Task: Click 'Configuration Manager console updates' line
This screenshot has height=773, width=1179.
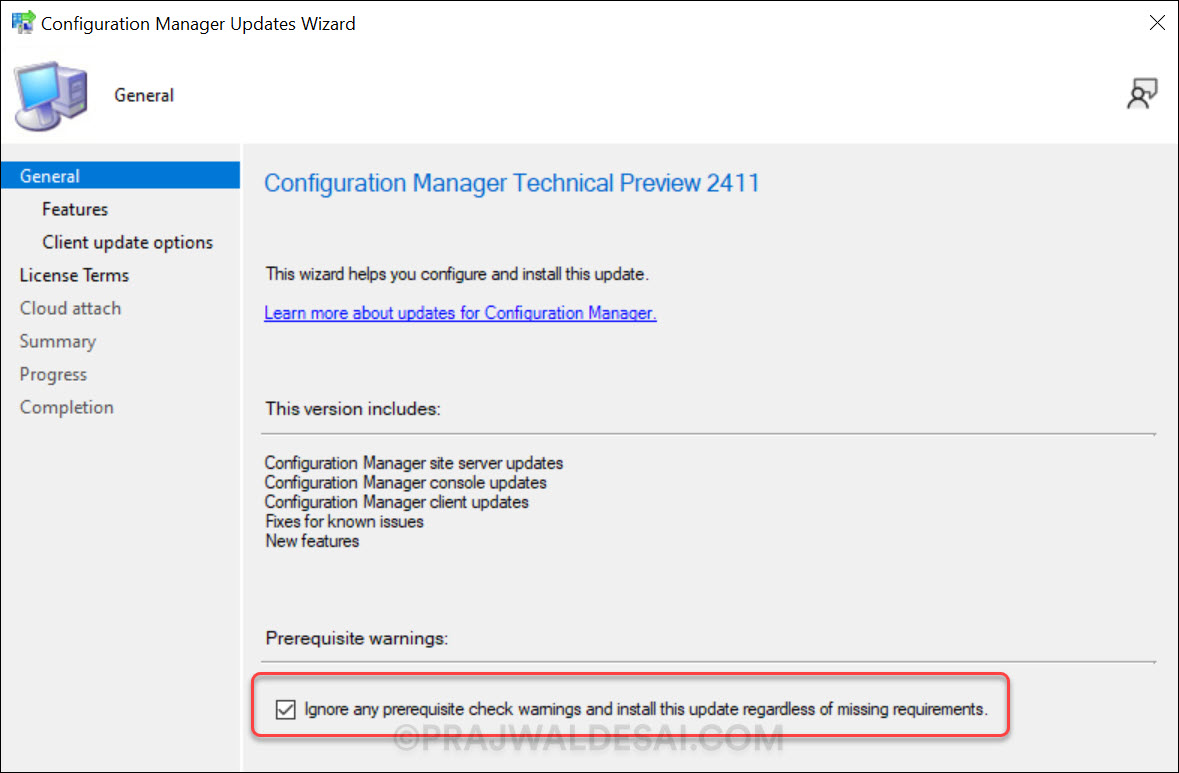Action: (406, 482)
